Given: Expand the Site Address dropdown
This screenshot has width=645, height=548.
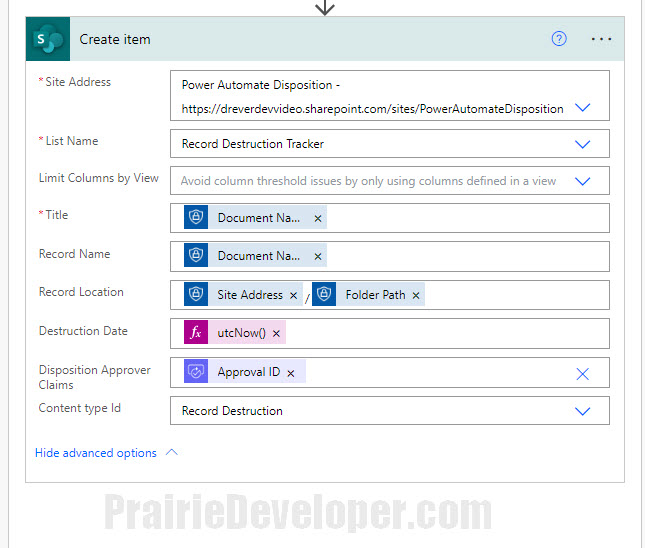Looking at the screenshot, I should [x=582, y=107].
